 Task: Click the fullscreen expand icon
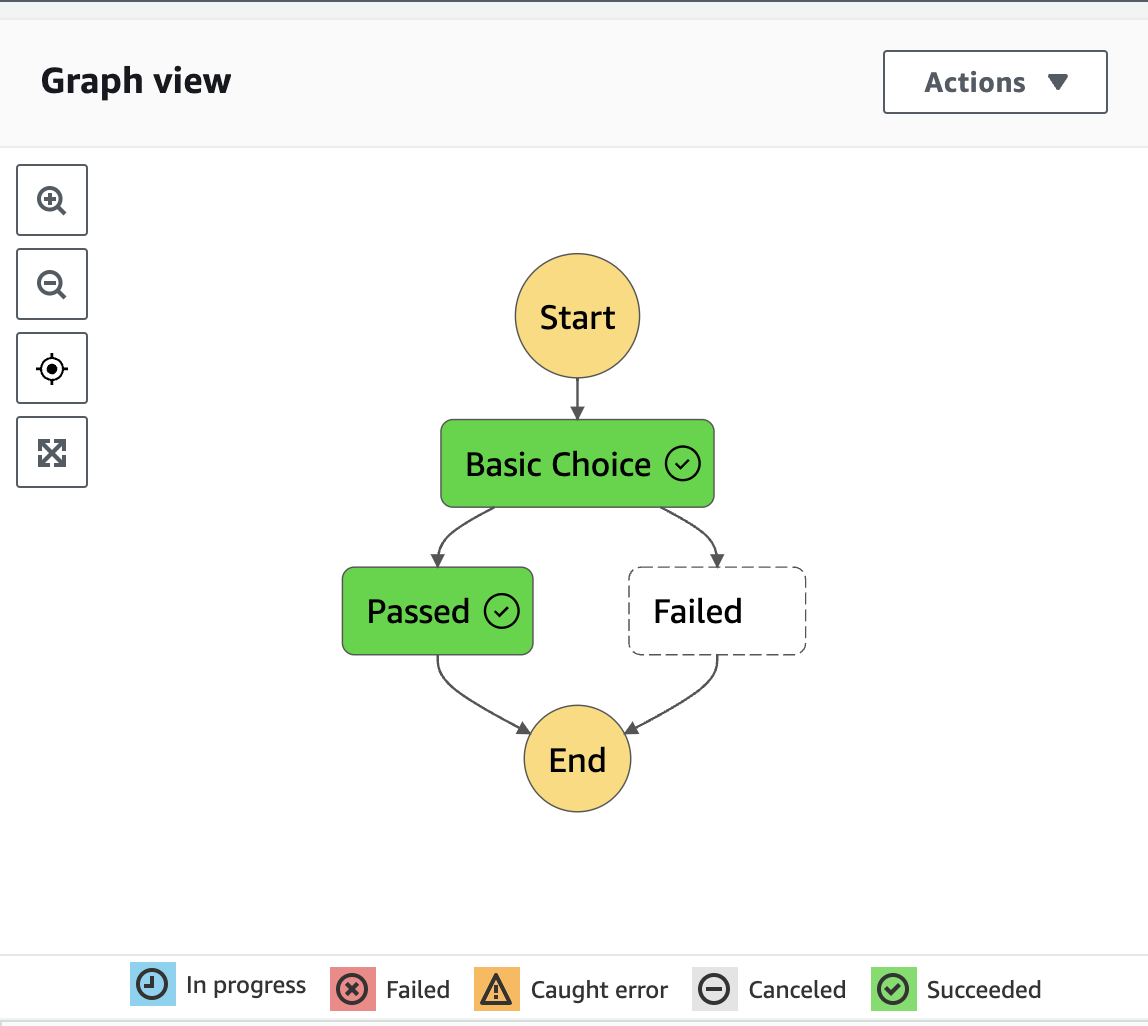(52, 453)
